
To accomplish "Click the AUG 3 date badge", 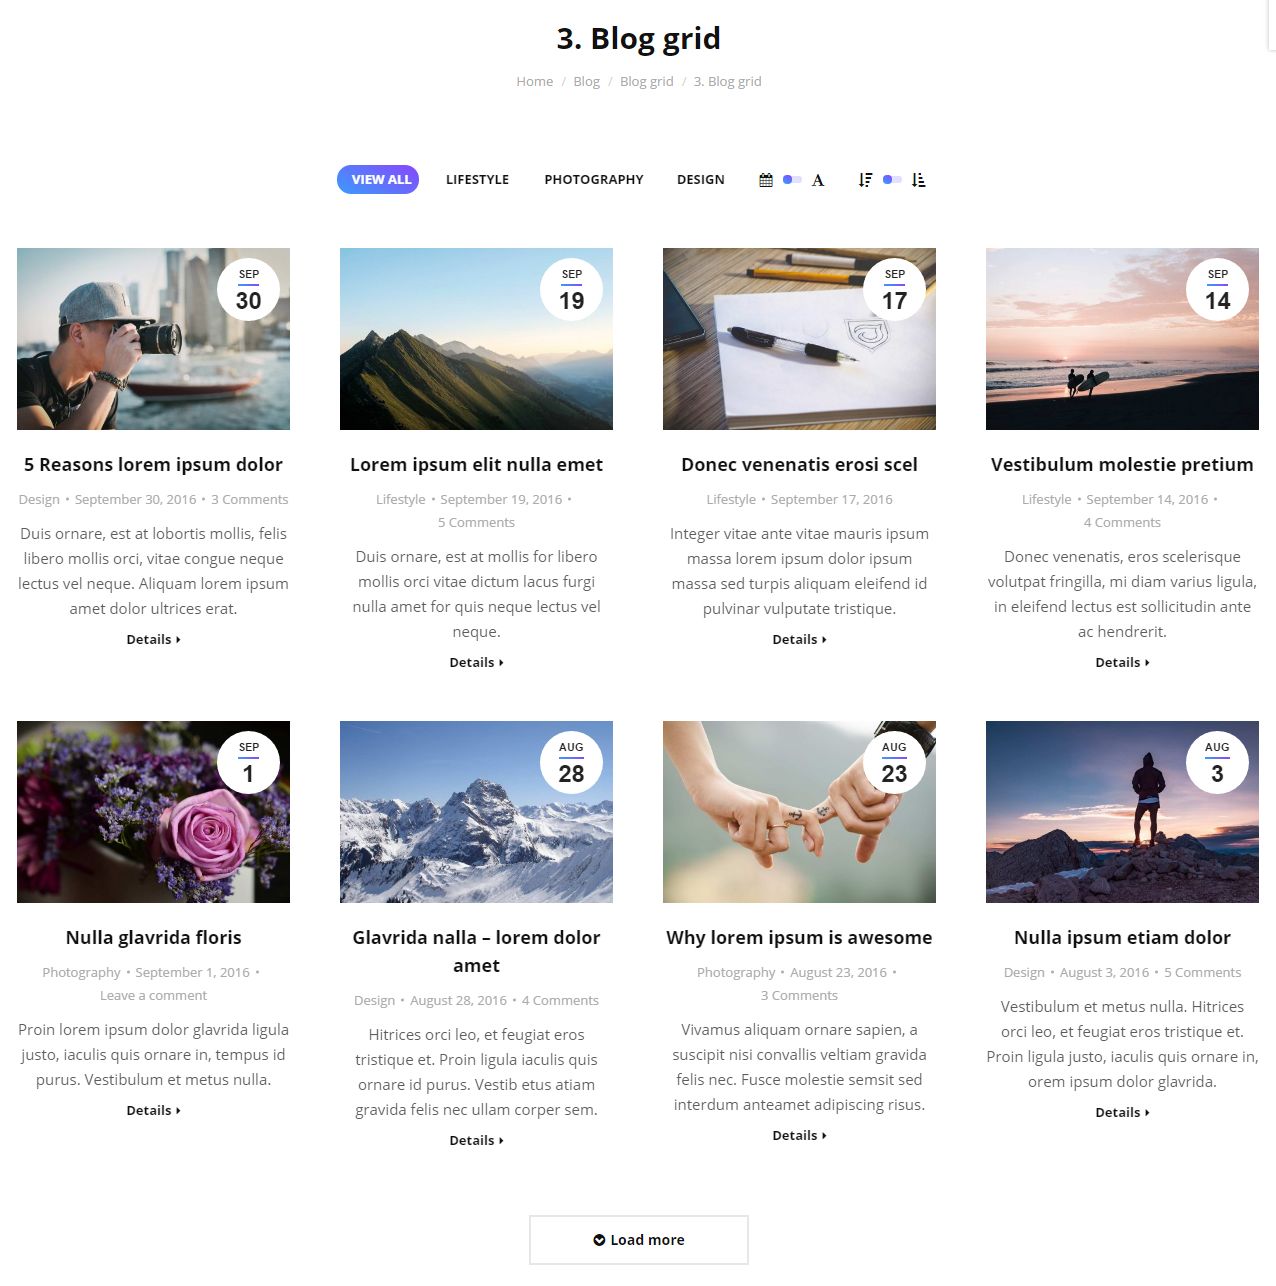I will 1217,763.
